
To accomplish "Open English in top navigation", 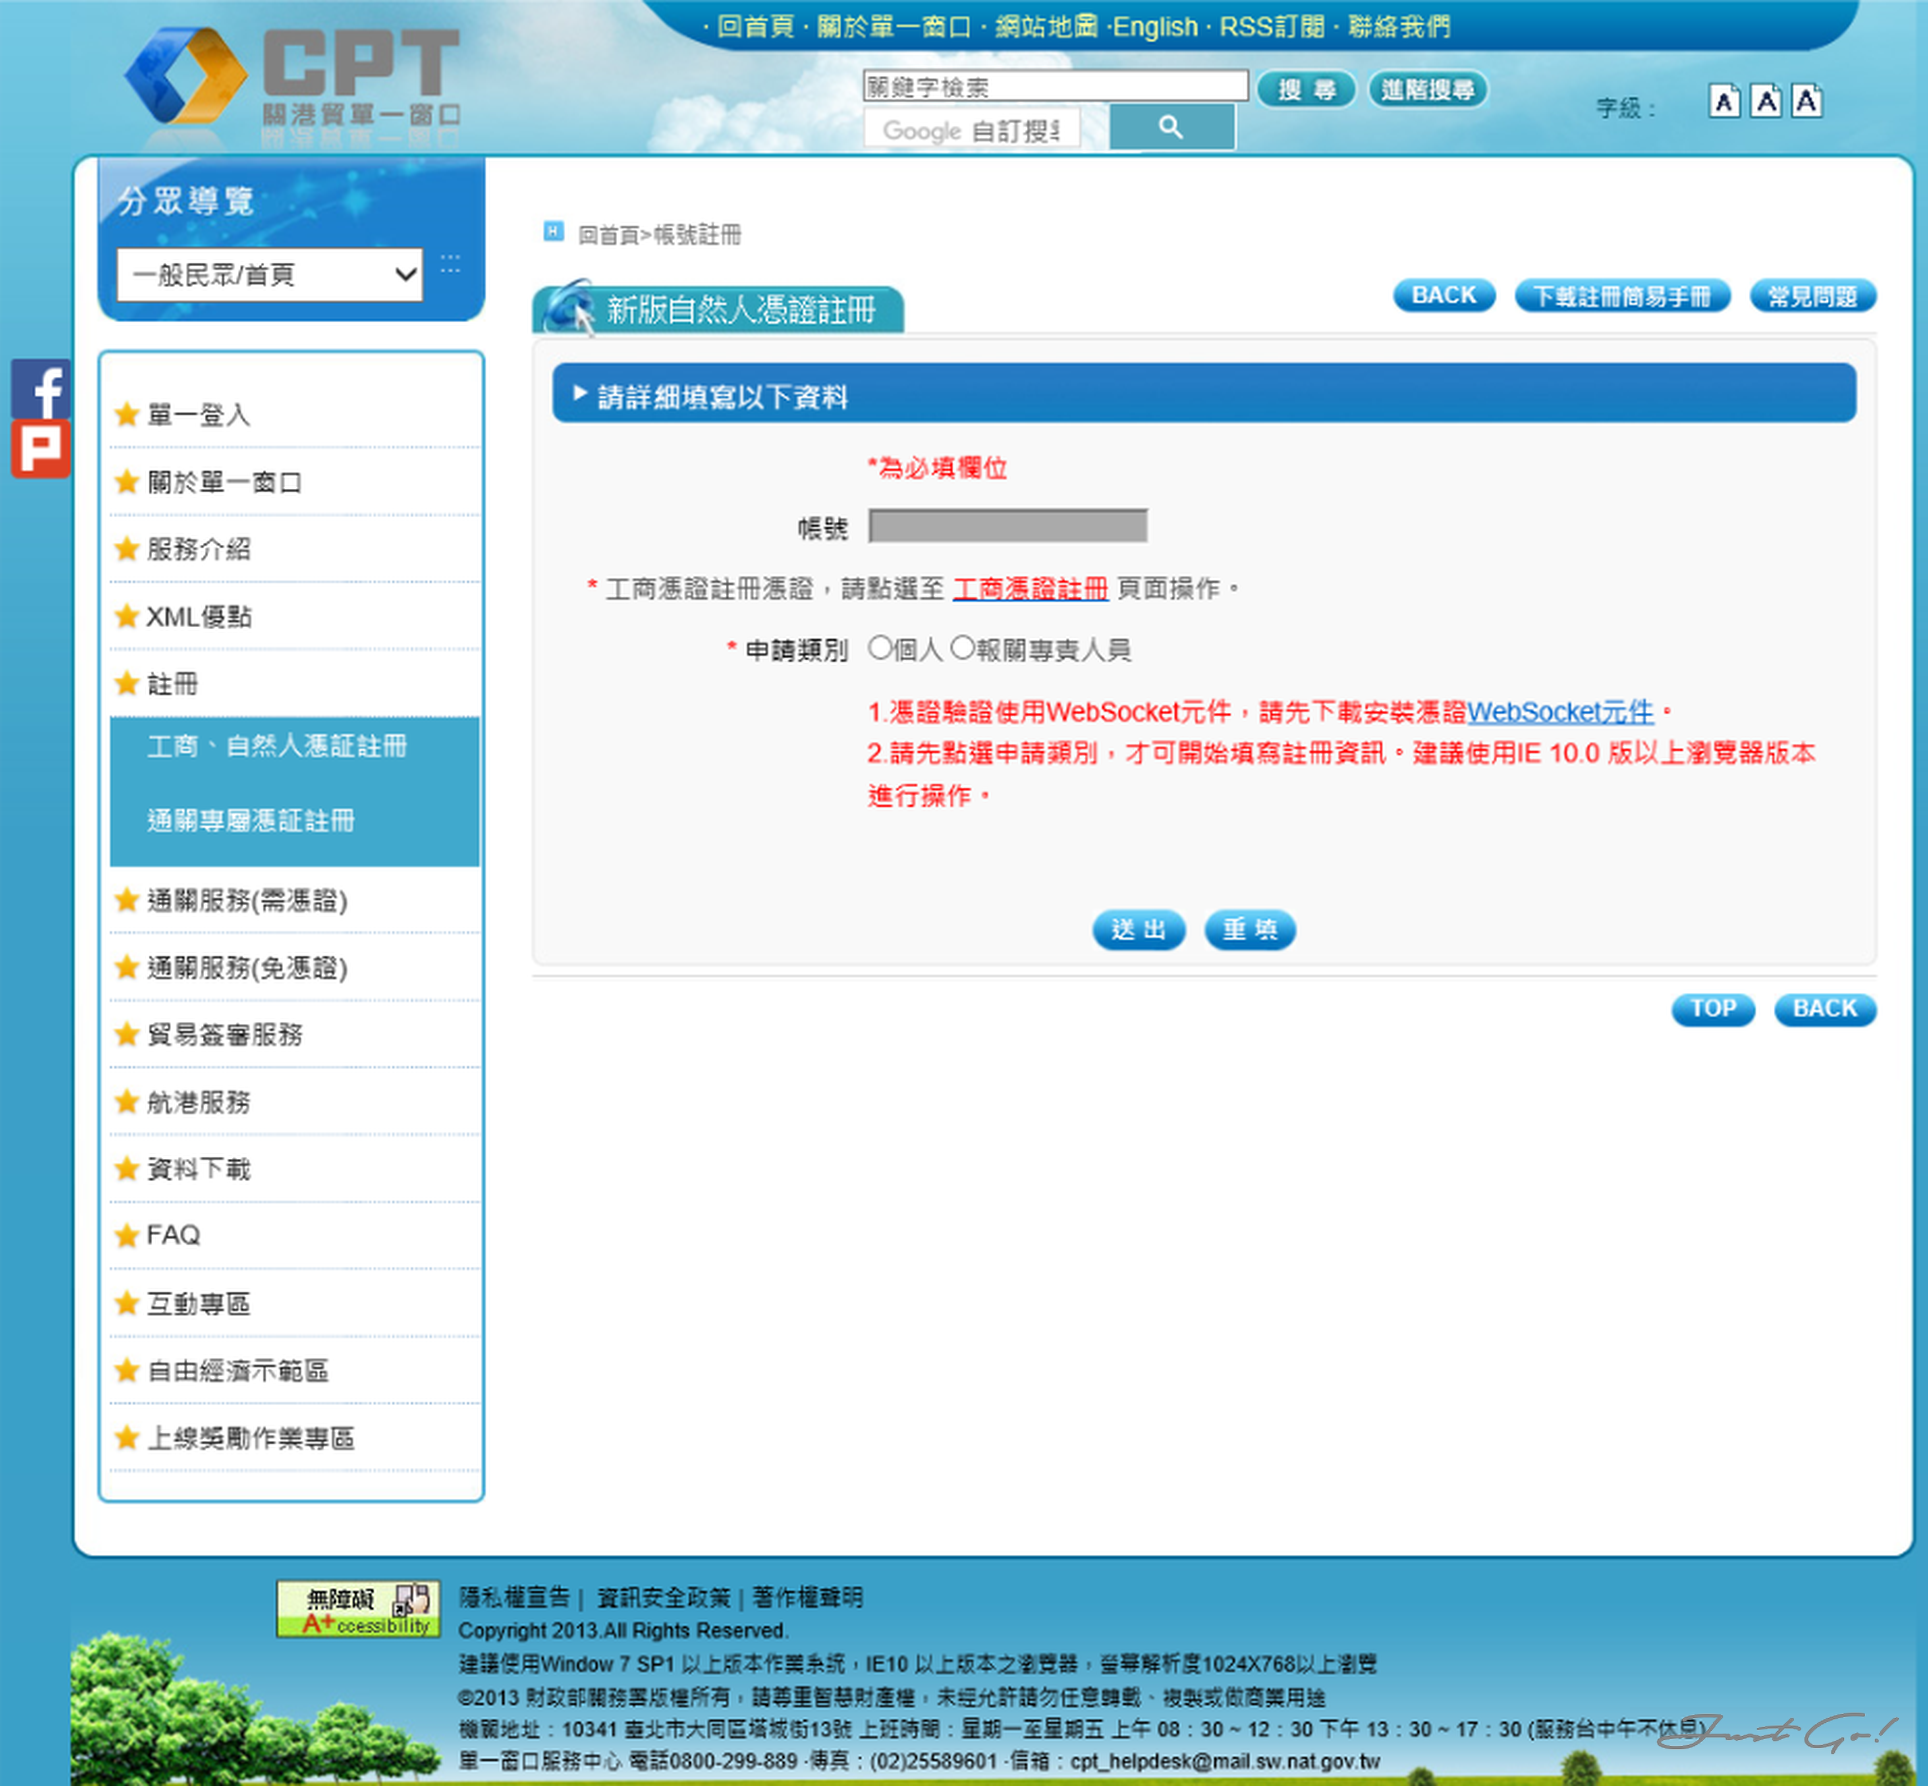I will click(x=1155, y=27).
